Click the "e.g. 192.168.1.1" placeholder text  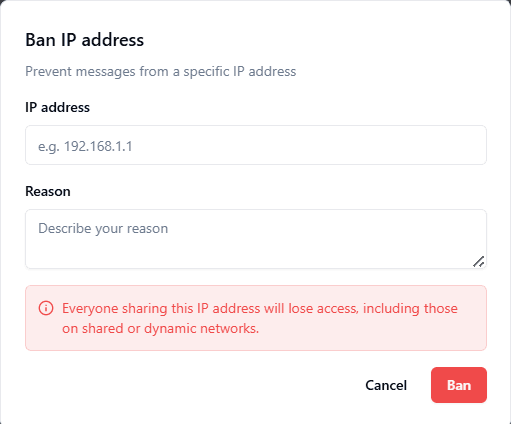pos(85,146)
